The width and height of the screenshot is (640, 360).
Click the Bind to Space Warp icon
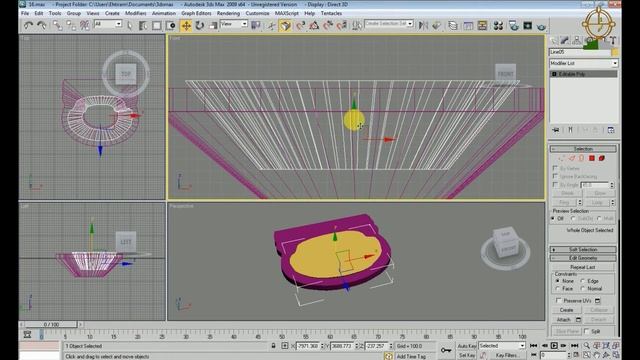[x=84, y=25]
